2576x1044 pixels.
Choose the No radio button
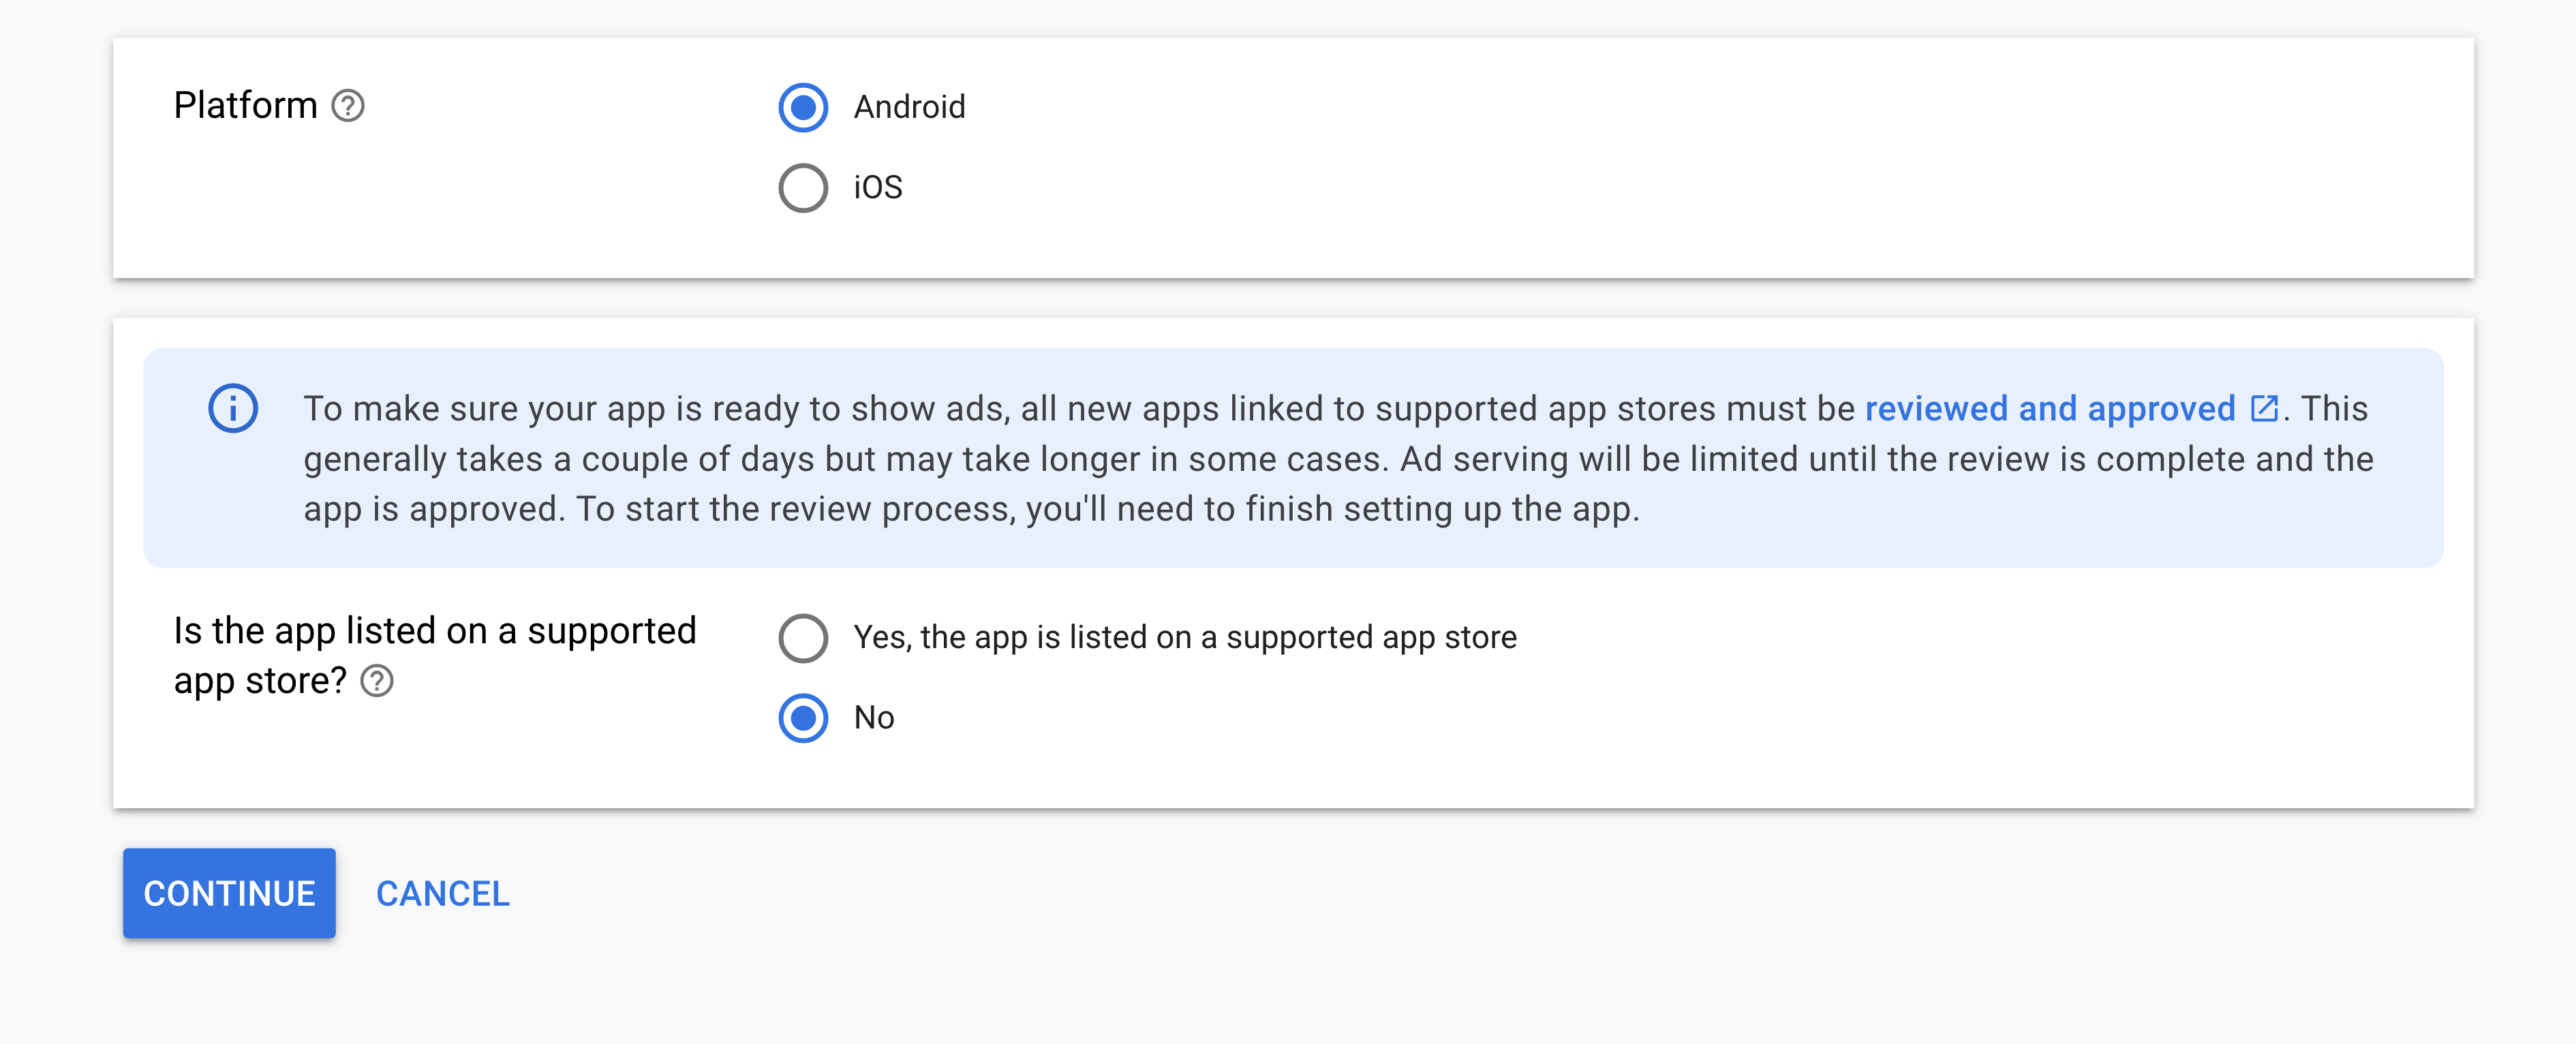[803, 717]
